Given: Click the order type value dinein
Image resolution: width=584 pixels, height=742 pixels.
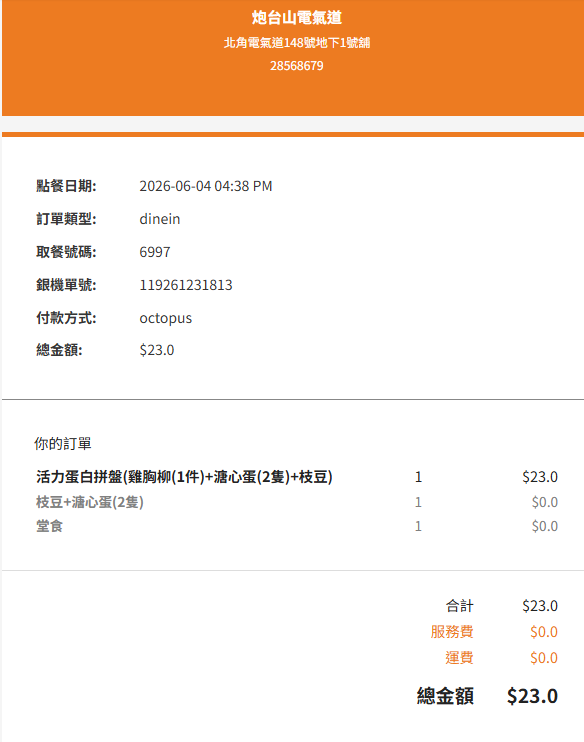Looking at the screenshot, I should (160, 219).
